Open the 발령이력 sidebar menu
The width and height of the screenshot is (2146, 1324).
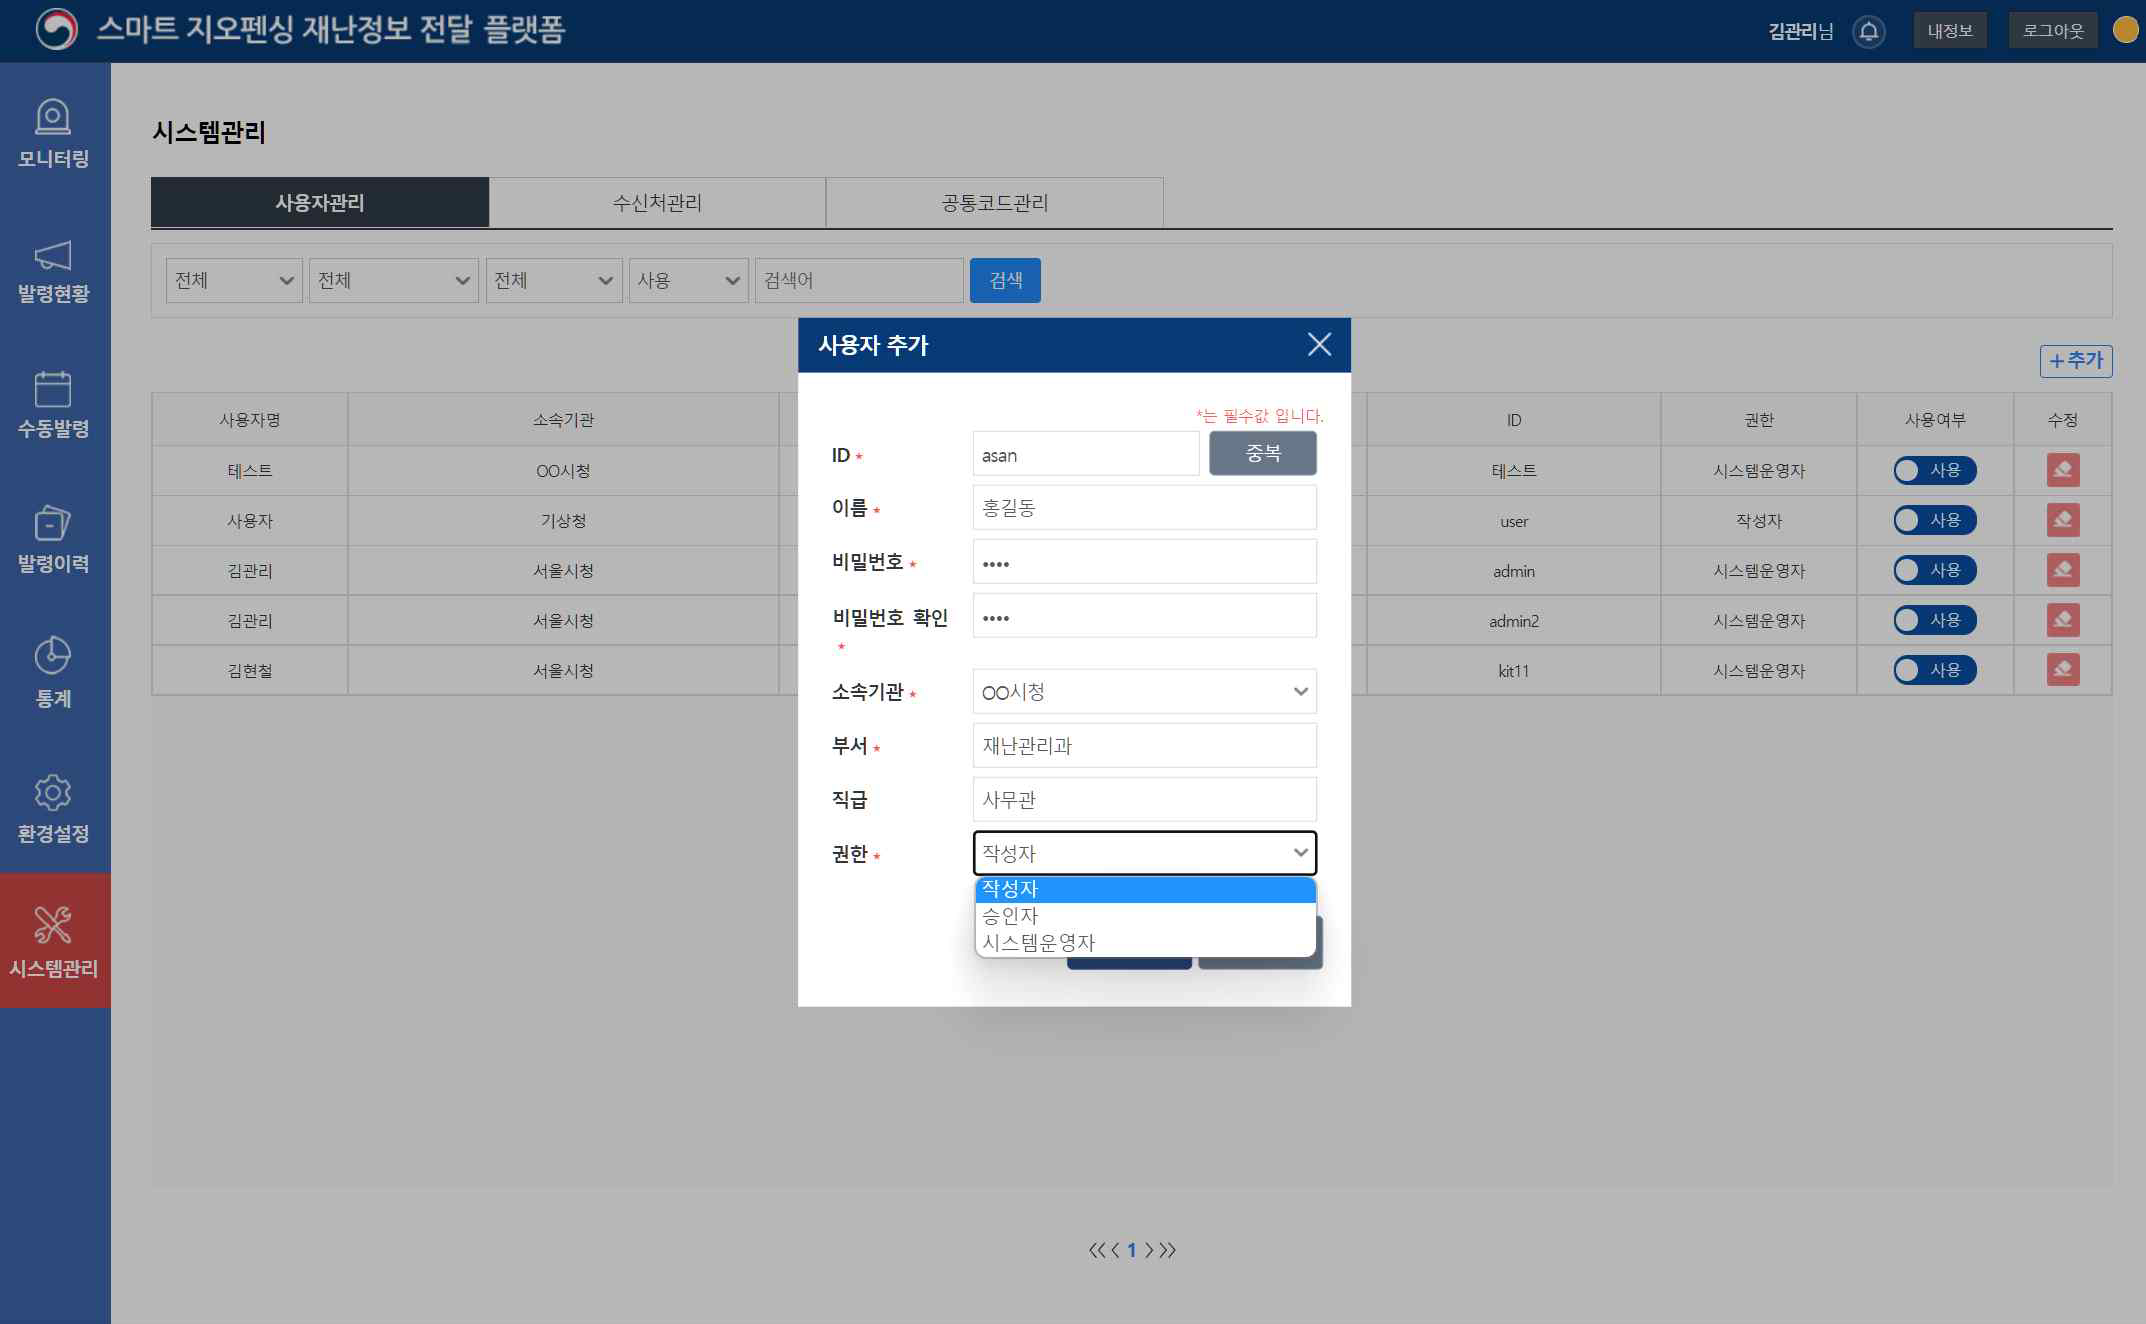tap(54, 540)
